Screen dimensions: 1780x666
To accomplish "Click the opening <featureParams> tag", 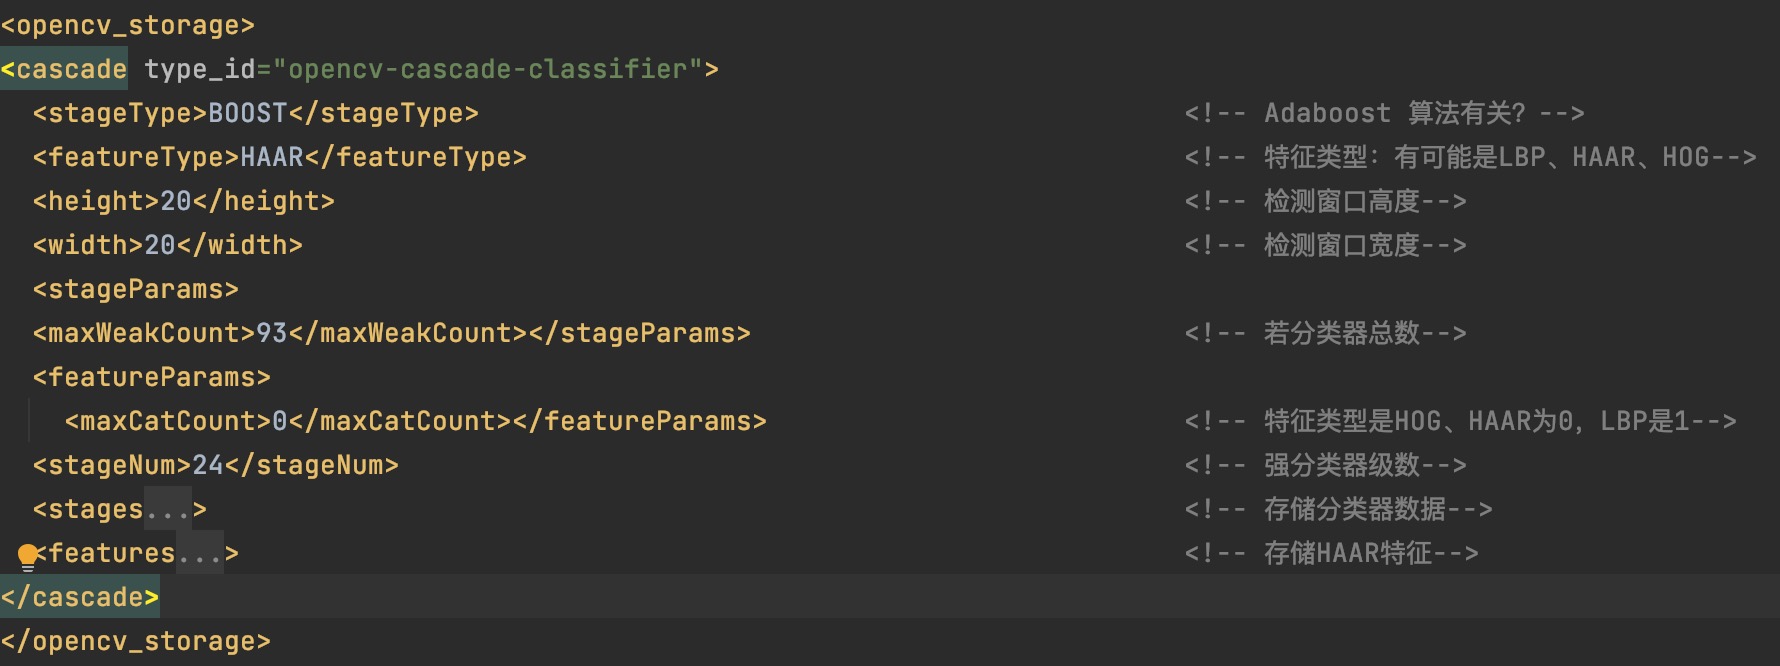I will 152,378.
